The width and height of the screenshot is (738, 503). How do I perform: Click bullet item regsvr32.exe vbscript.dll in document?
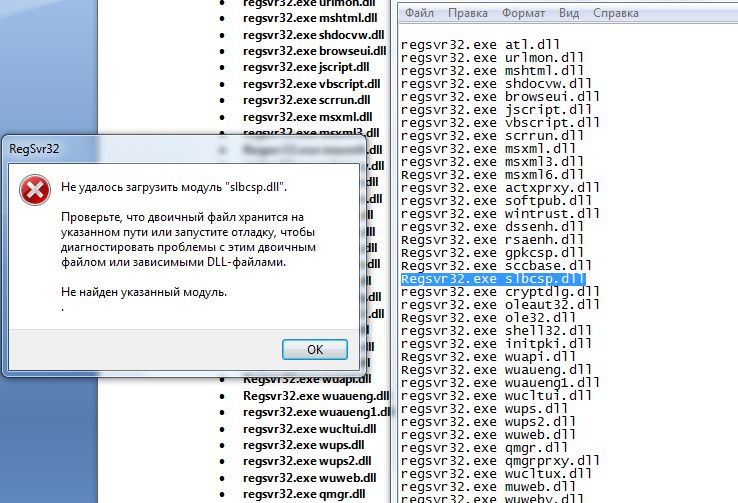click(x=312, y=84)
